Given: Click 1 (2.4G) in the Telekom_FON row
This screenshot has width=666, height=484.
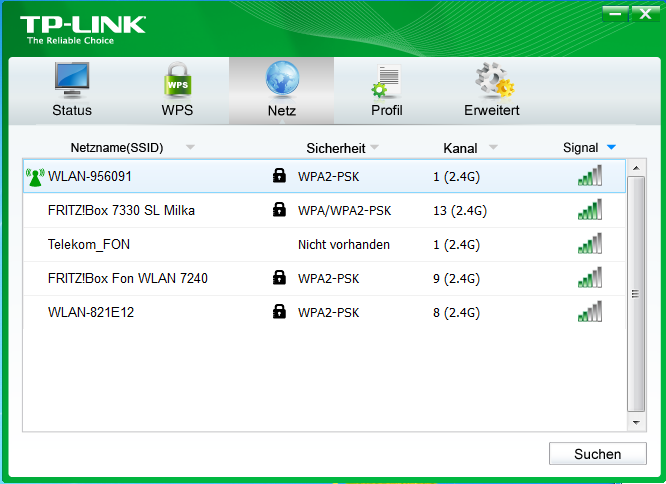Looking at the screenshot, I should (457, 245).
